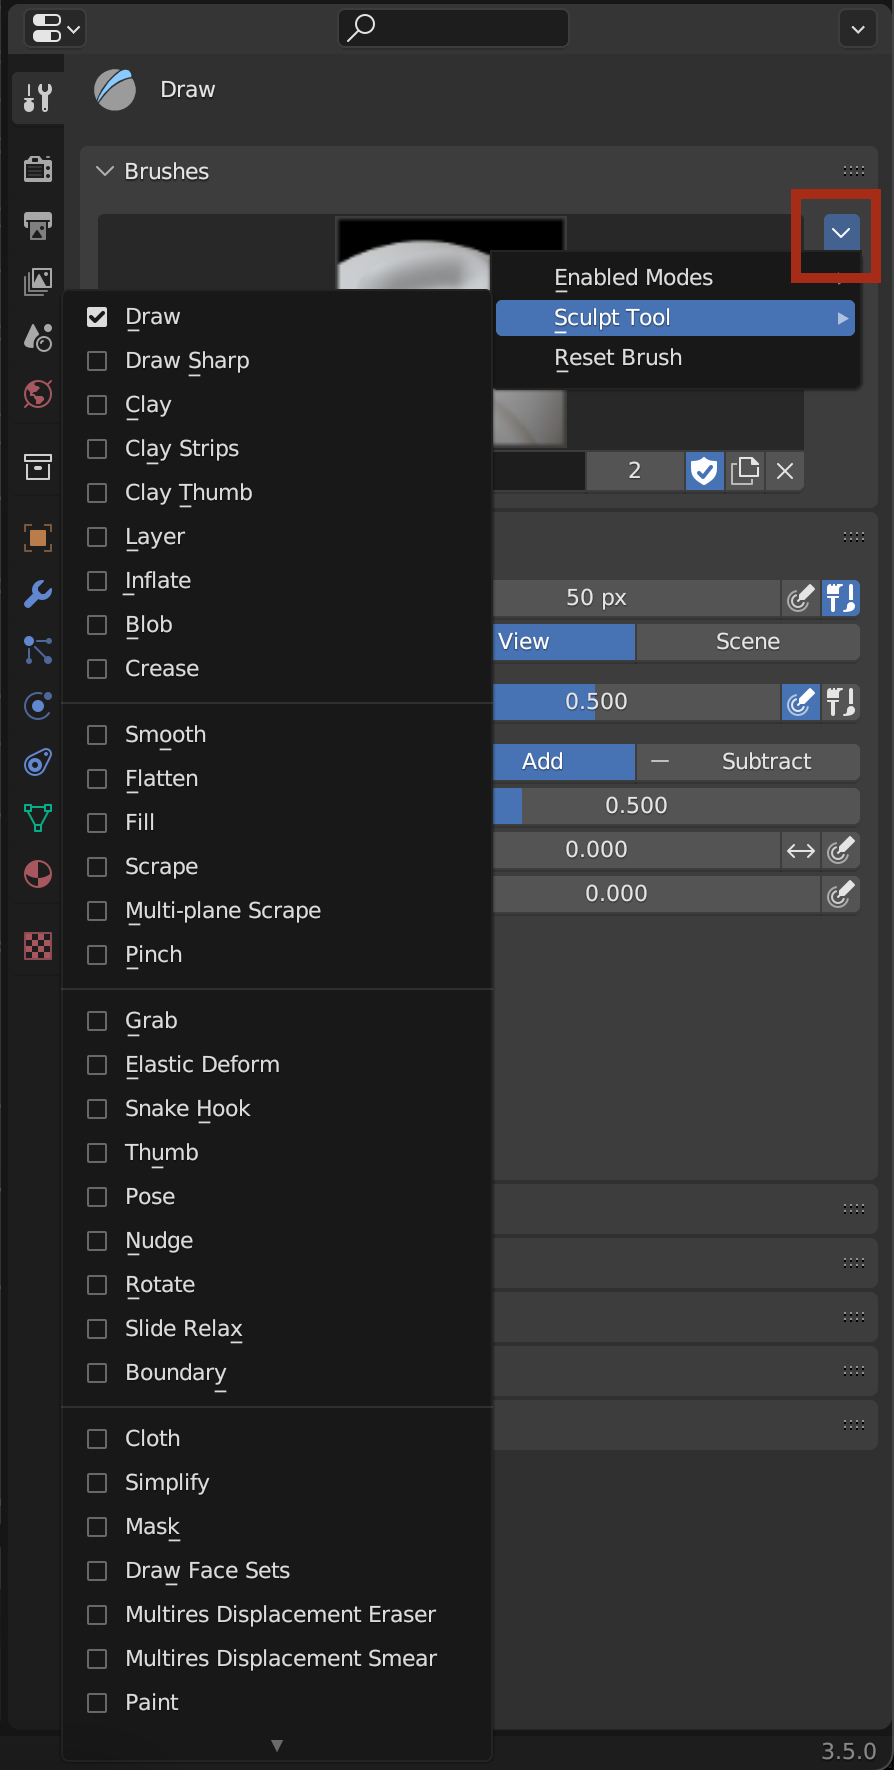This screenshot has width=894, height=1770.
Task: Click the invert pressure arrows icon
Action: pyautogui.click(x=801, y=850)
